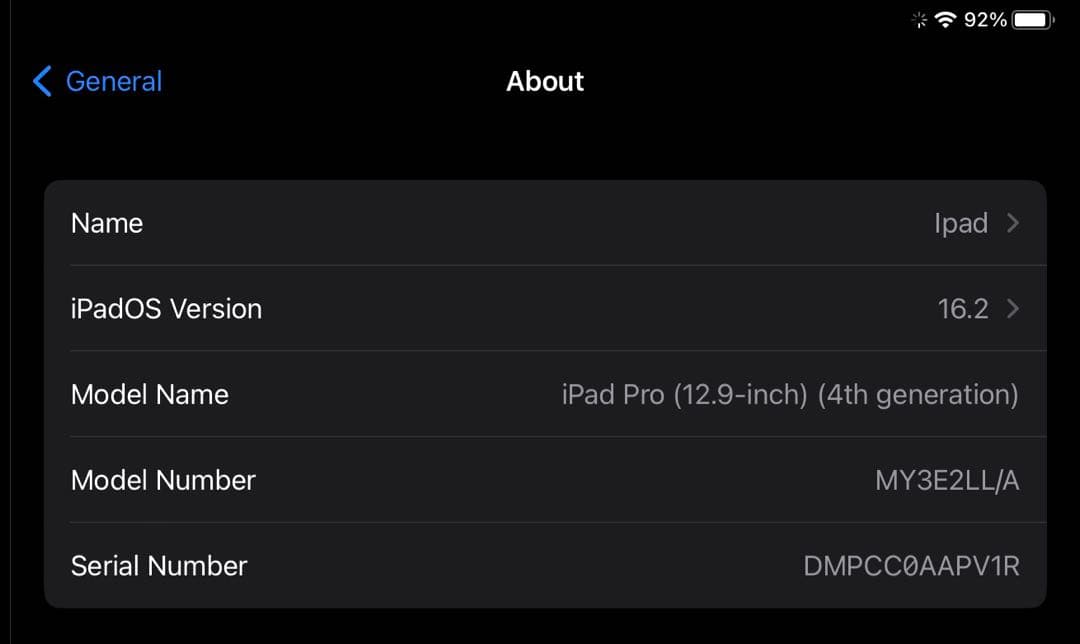The image size is (1080, 644).
Task: Tap the 92% battery percentage indicator
Action: tap(985, 19)
